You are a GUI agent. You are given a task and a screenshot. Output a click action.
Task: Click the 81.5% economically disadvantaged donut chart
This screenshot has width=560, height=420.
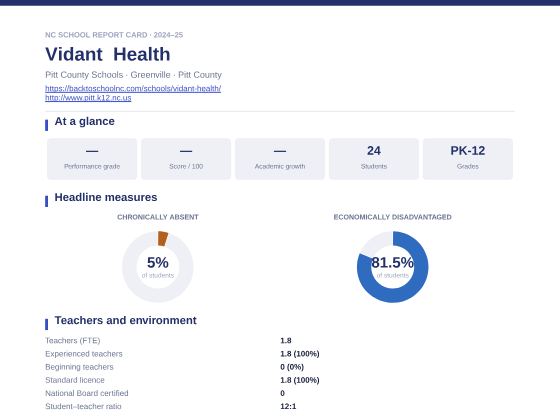392,267
